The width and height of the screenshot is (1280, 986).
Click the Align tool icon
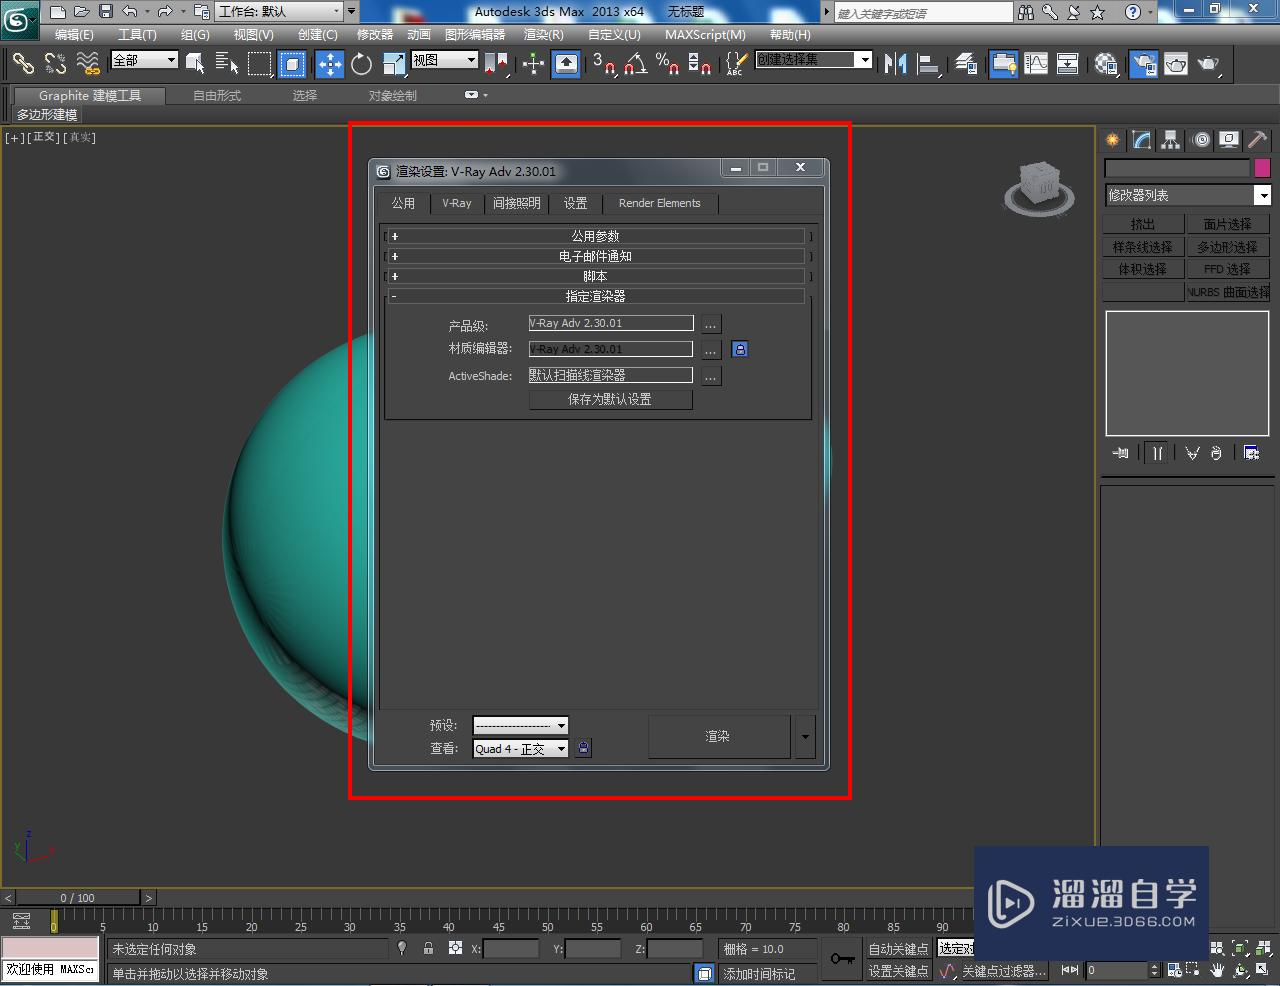click(x=928, y=64)
